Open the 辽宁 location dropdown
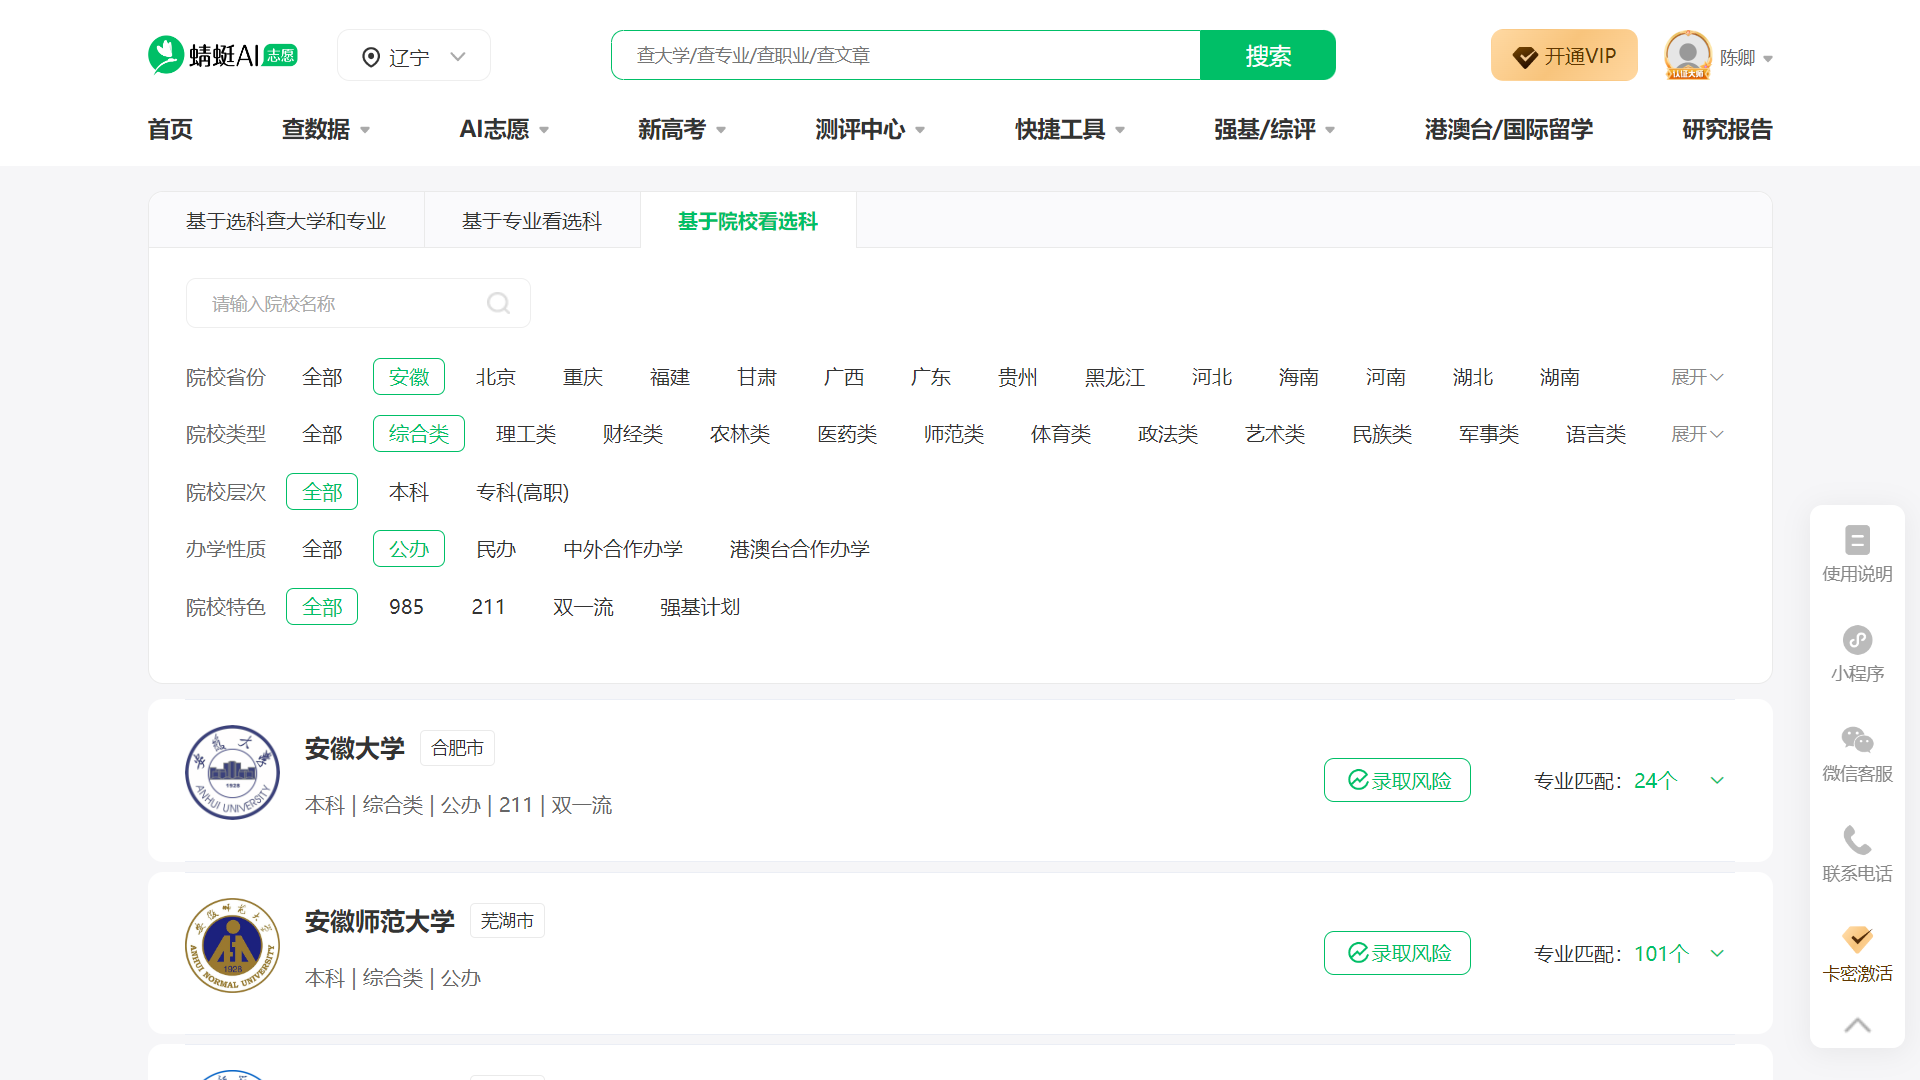The width and height of the screenshot is (1920, 1080). tap(413, 55)
